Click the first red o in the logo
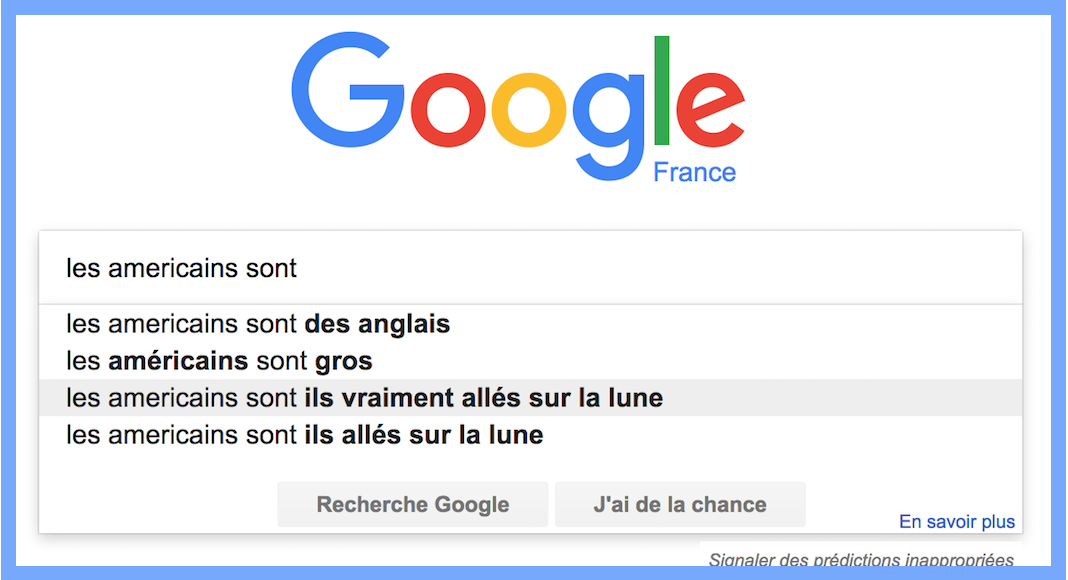Screen dimensions: 1068x580 point(448,109)
